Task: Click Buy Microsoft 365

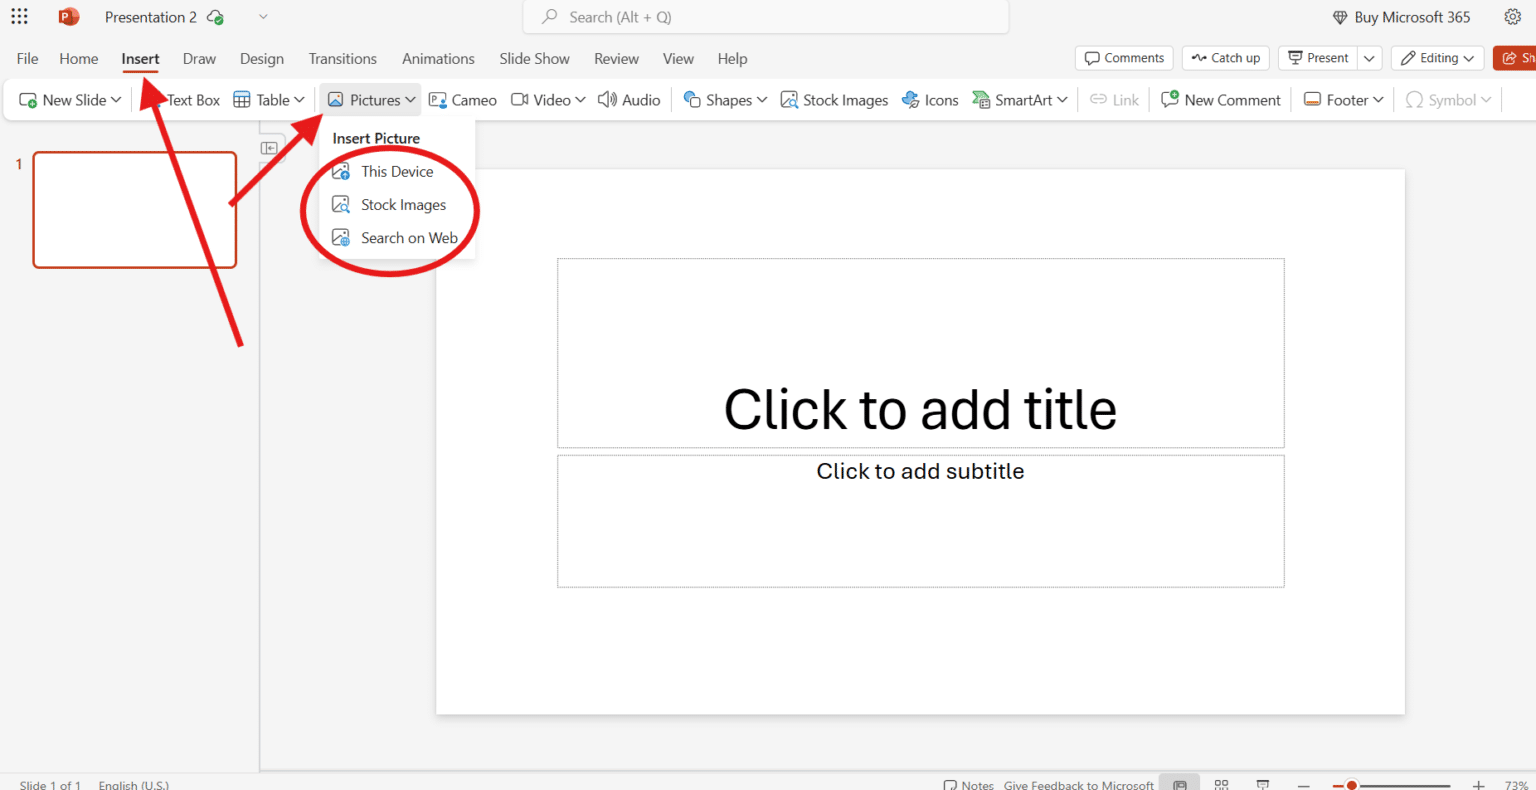Action: click(1401, 16)
